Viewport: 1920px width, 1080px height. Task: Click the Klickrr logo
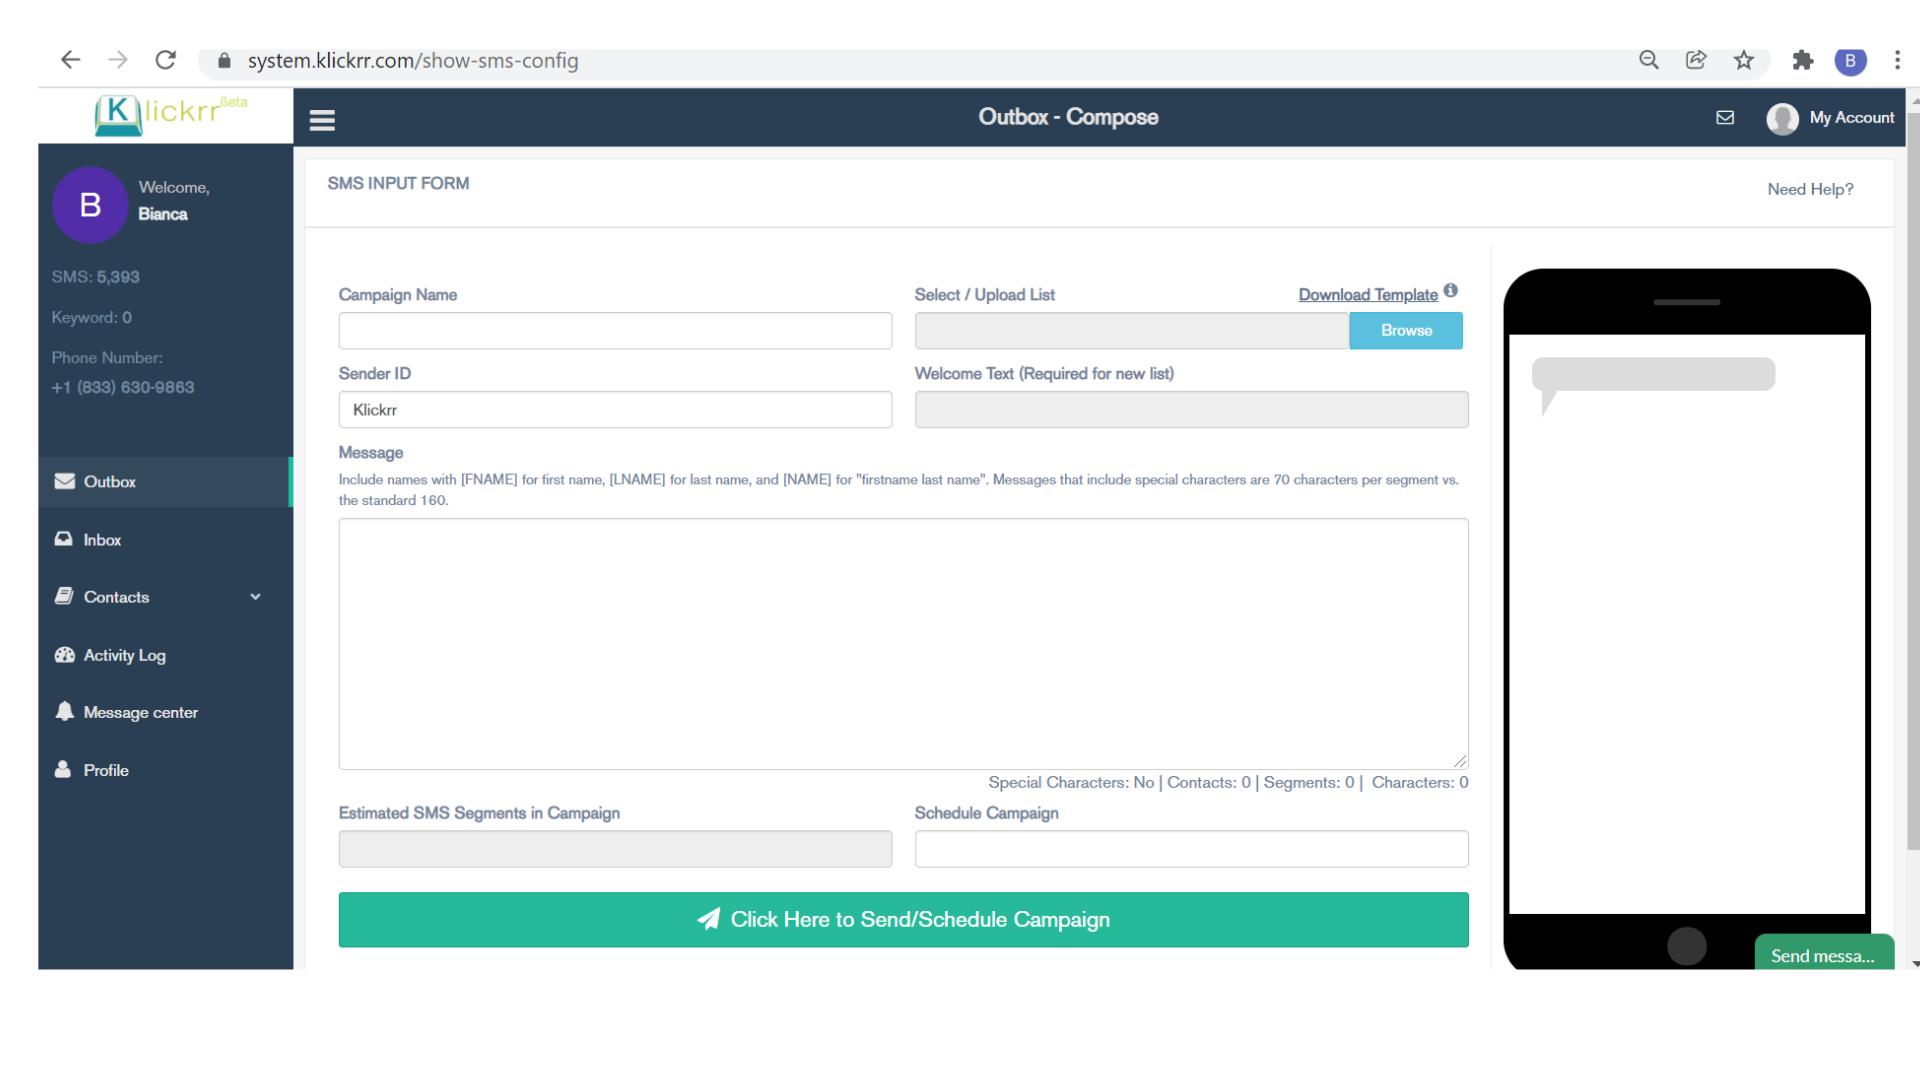(x=166, y=114)
